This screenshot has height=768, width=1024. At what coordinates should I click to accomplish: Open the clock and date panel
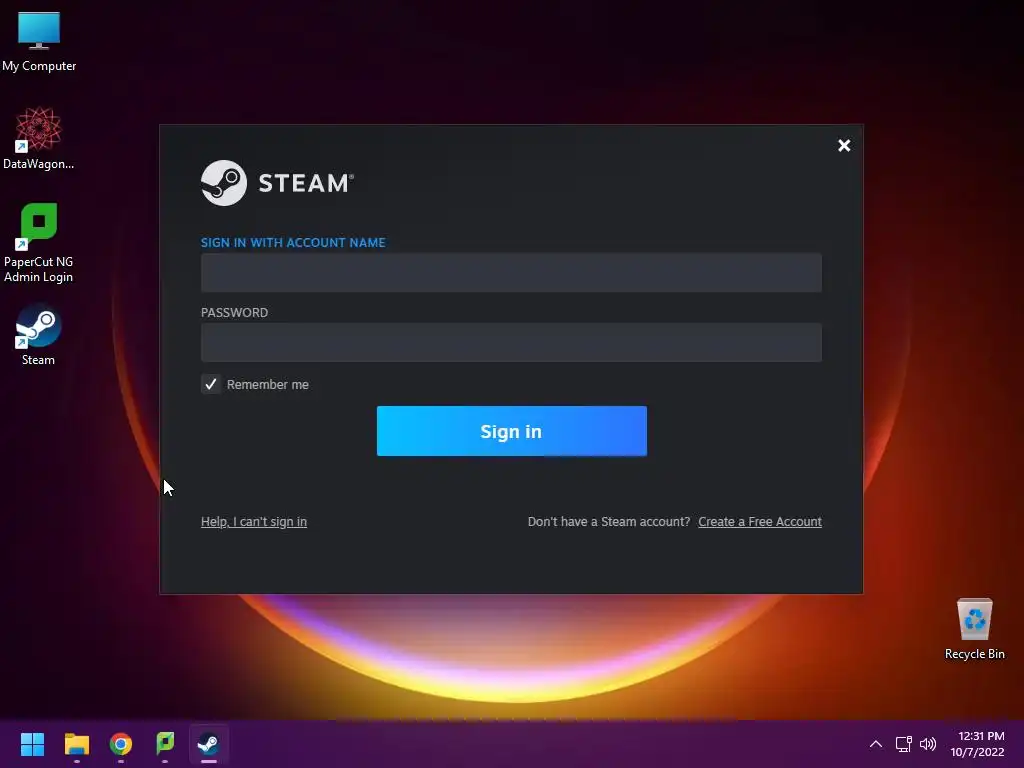click(x=978, y=744)
